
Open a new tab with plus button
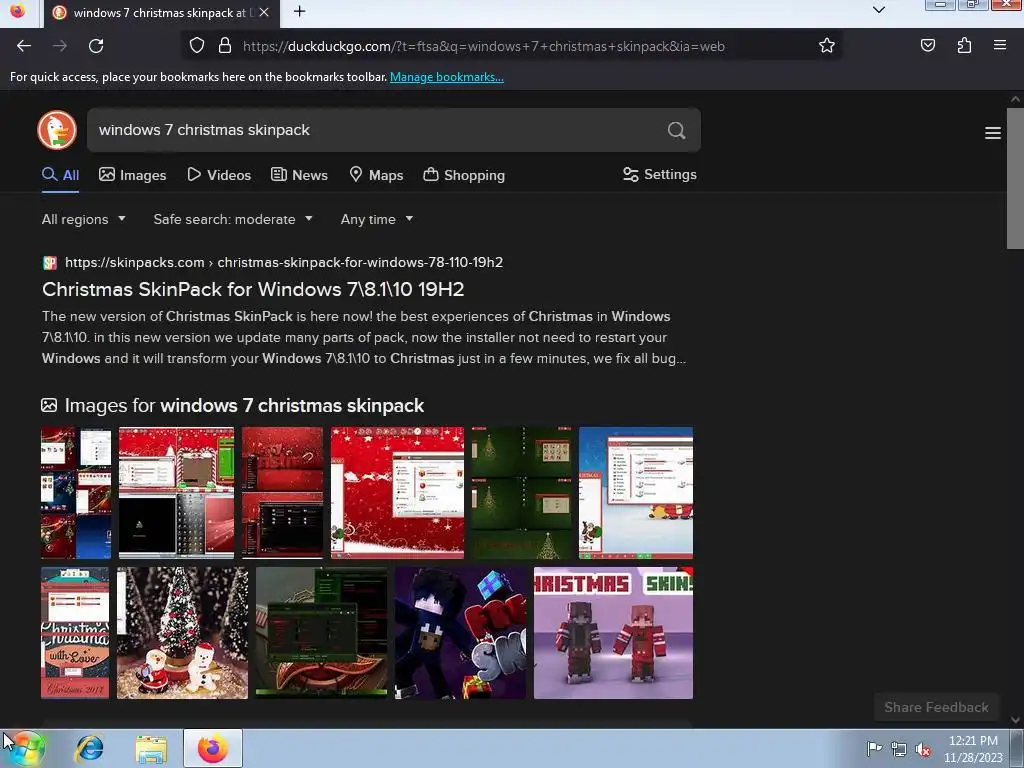coord(299,12)
